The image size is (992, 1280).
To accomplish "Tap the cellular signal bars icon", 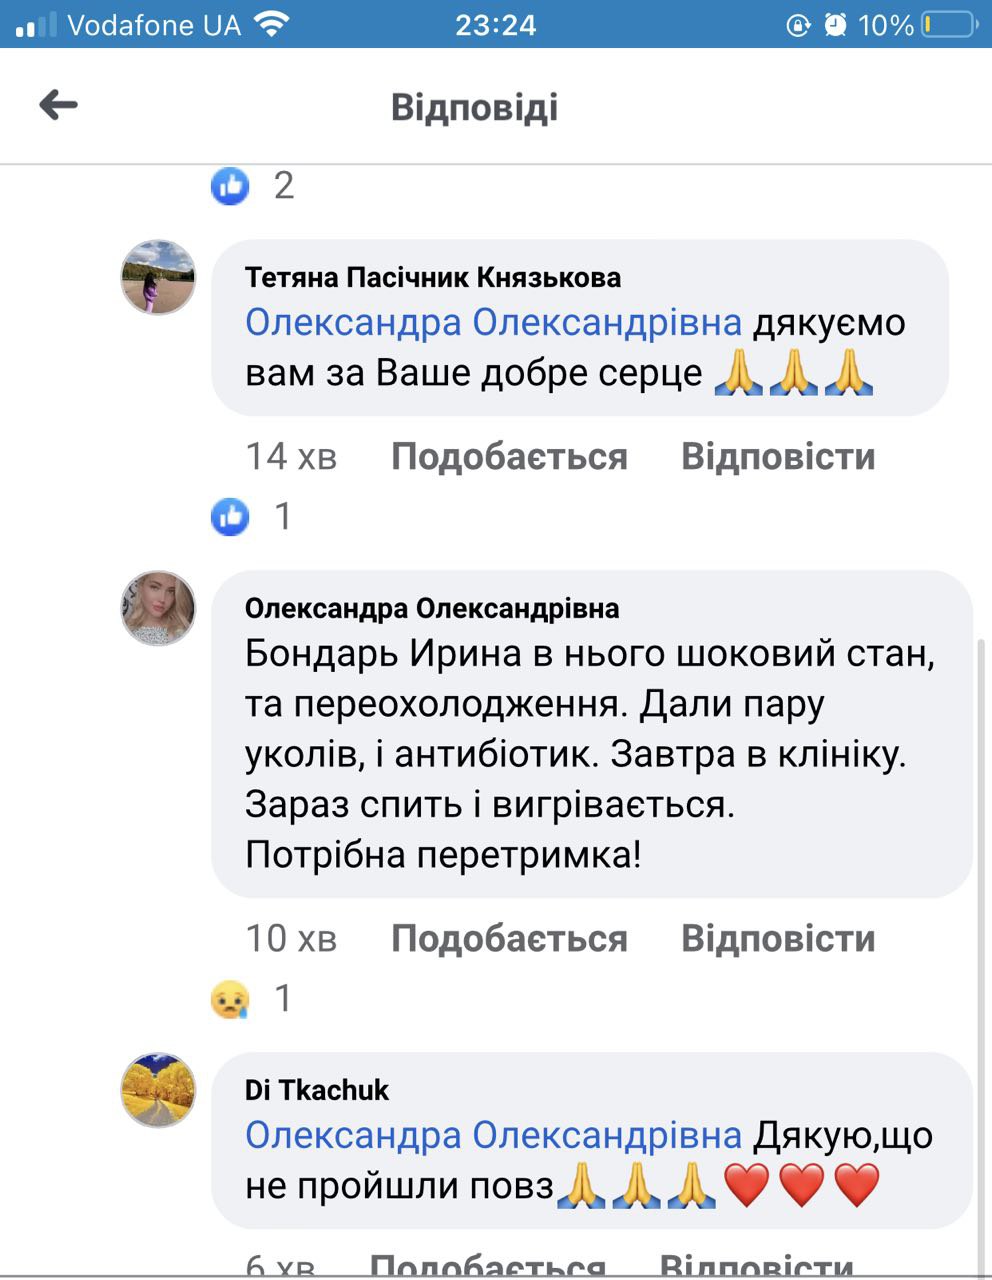I will pyautogui.click(x=37, y=24).
